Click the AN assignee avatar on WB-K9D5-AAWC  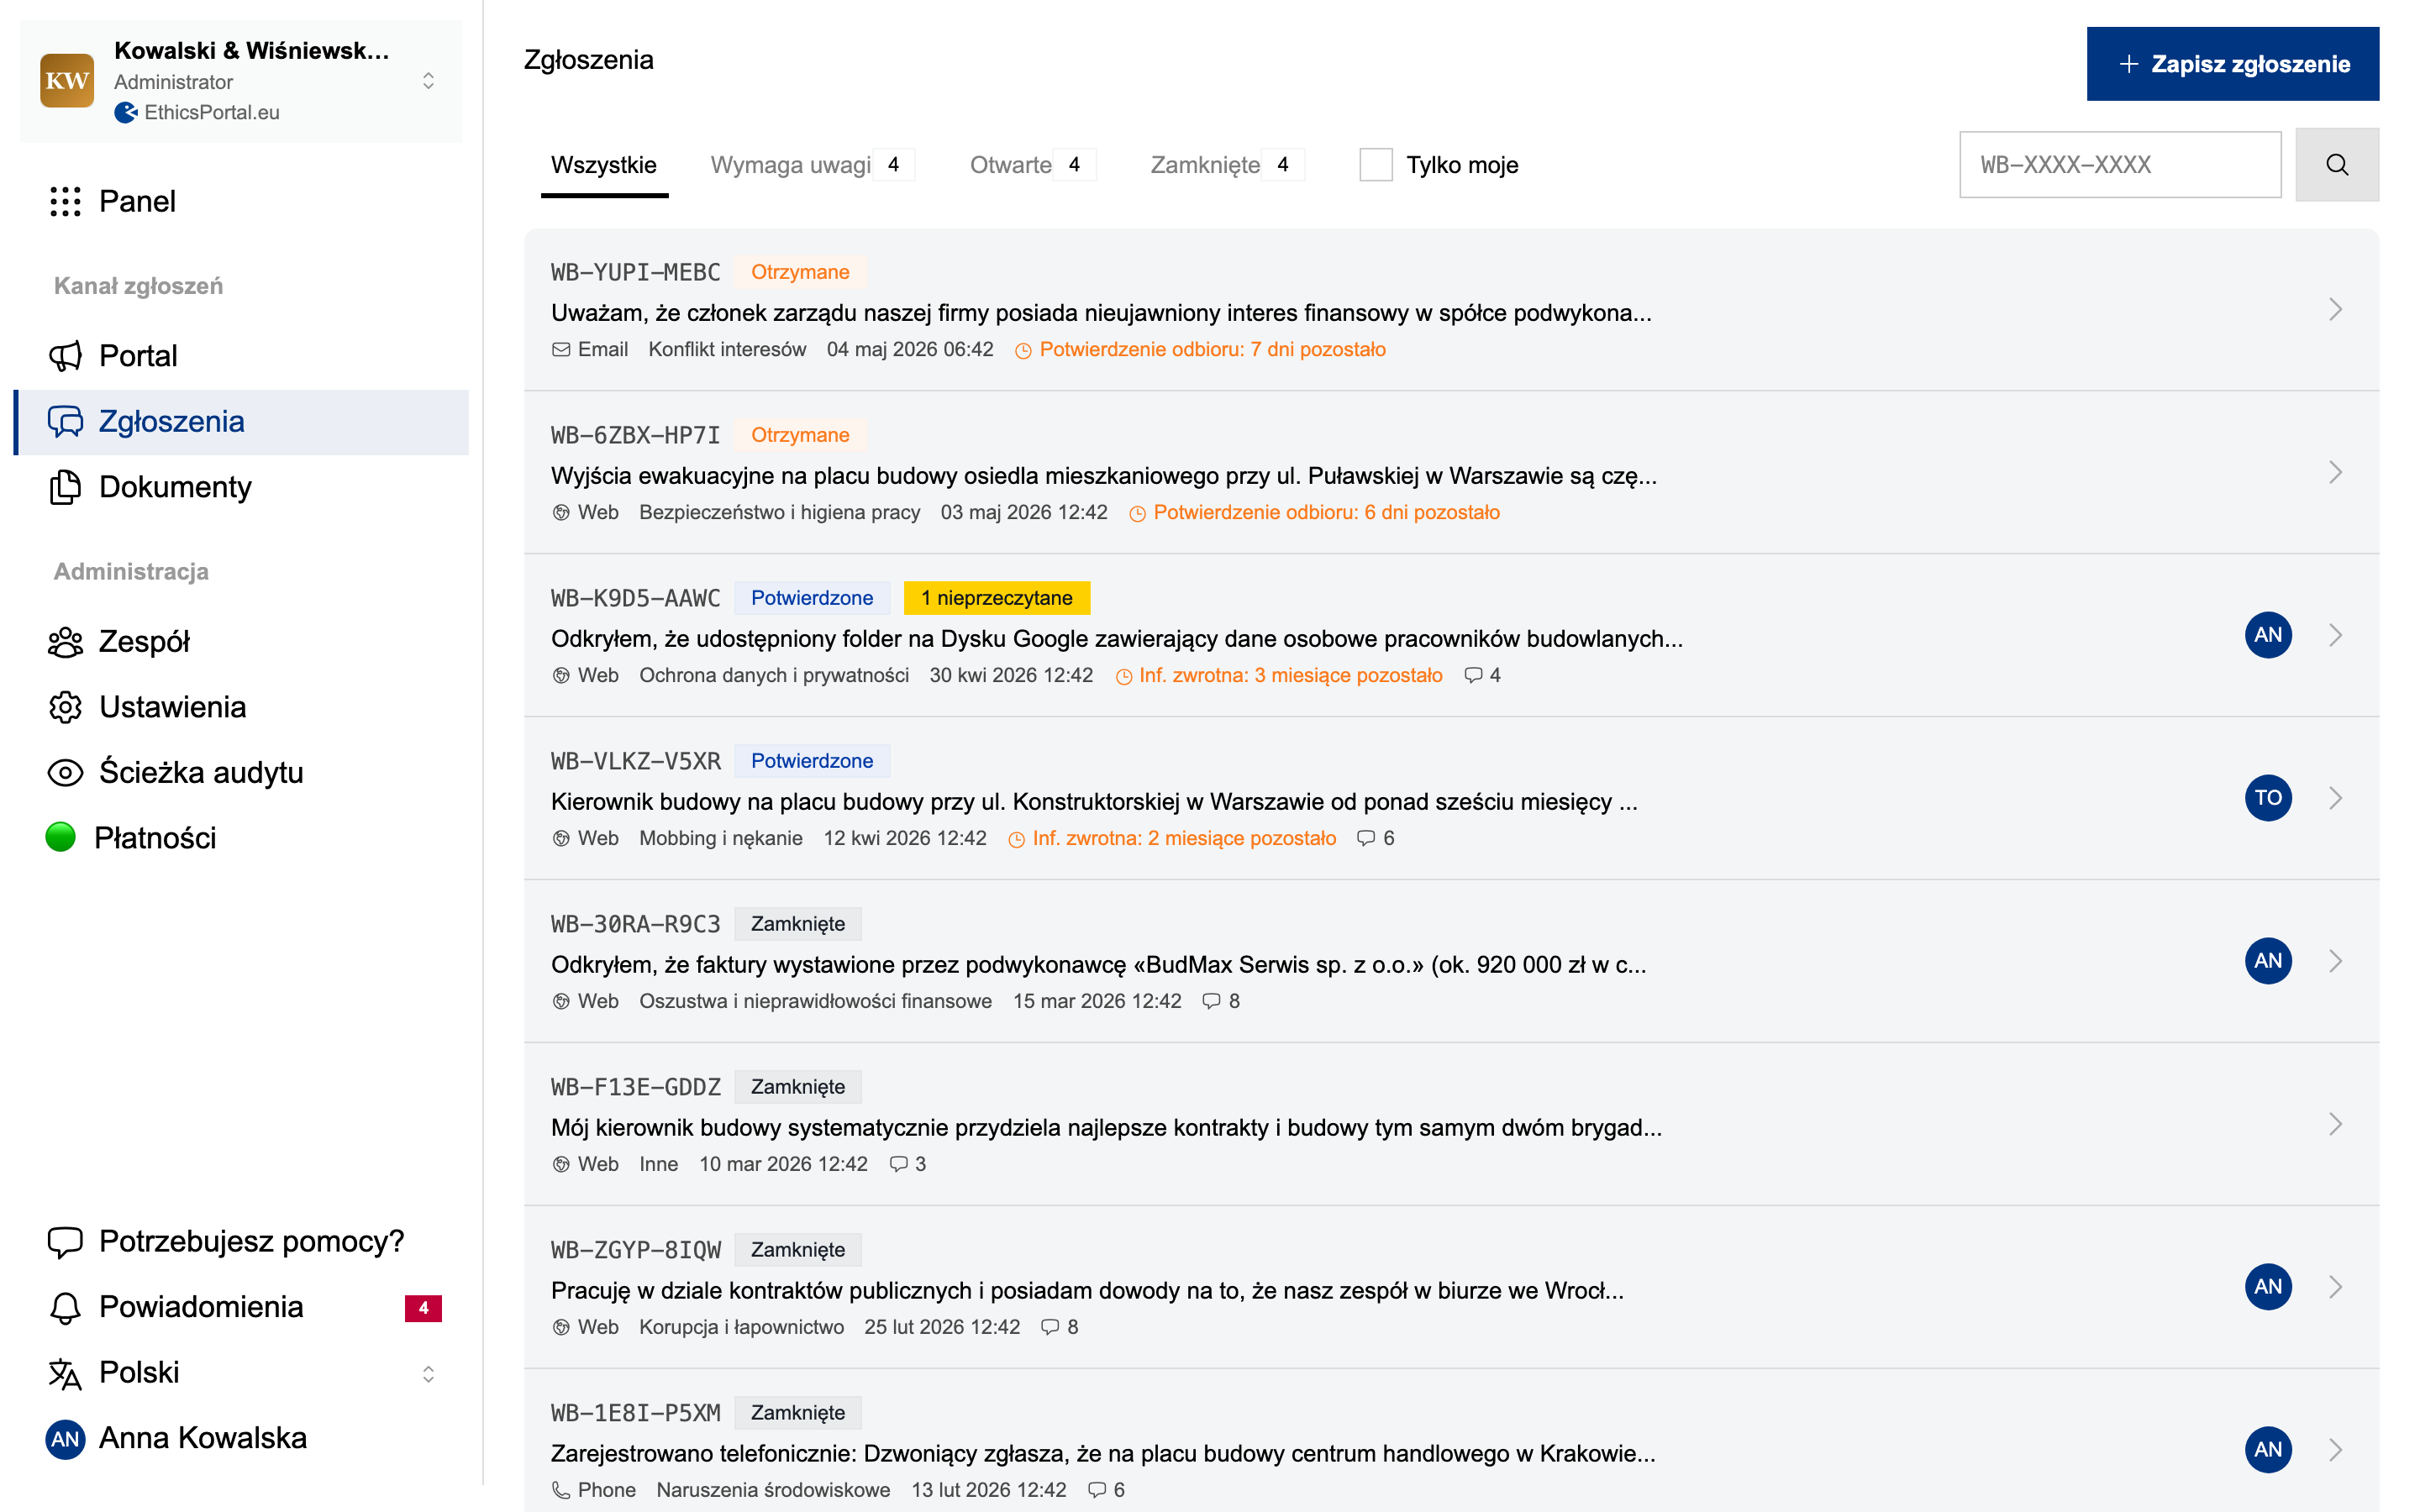point(2268,635)
